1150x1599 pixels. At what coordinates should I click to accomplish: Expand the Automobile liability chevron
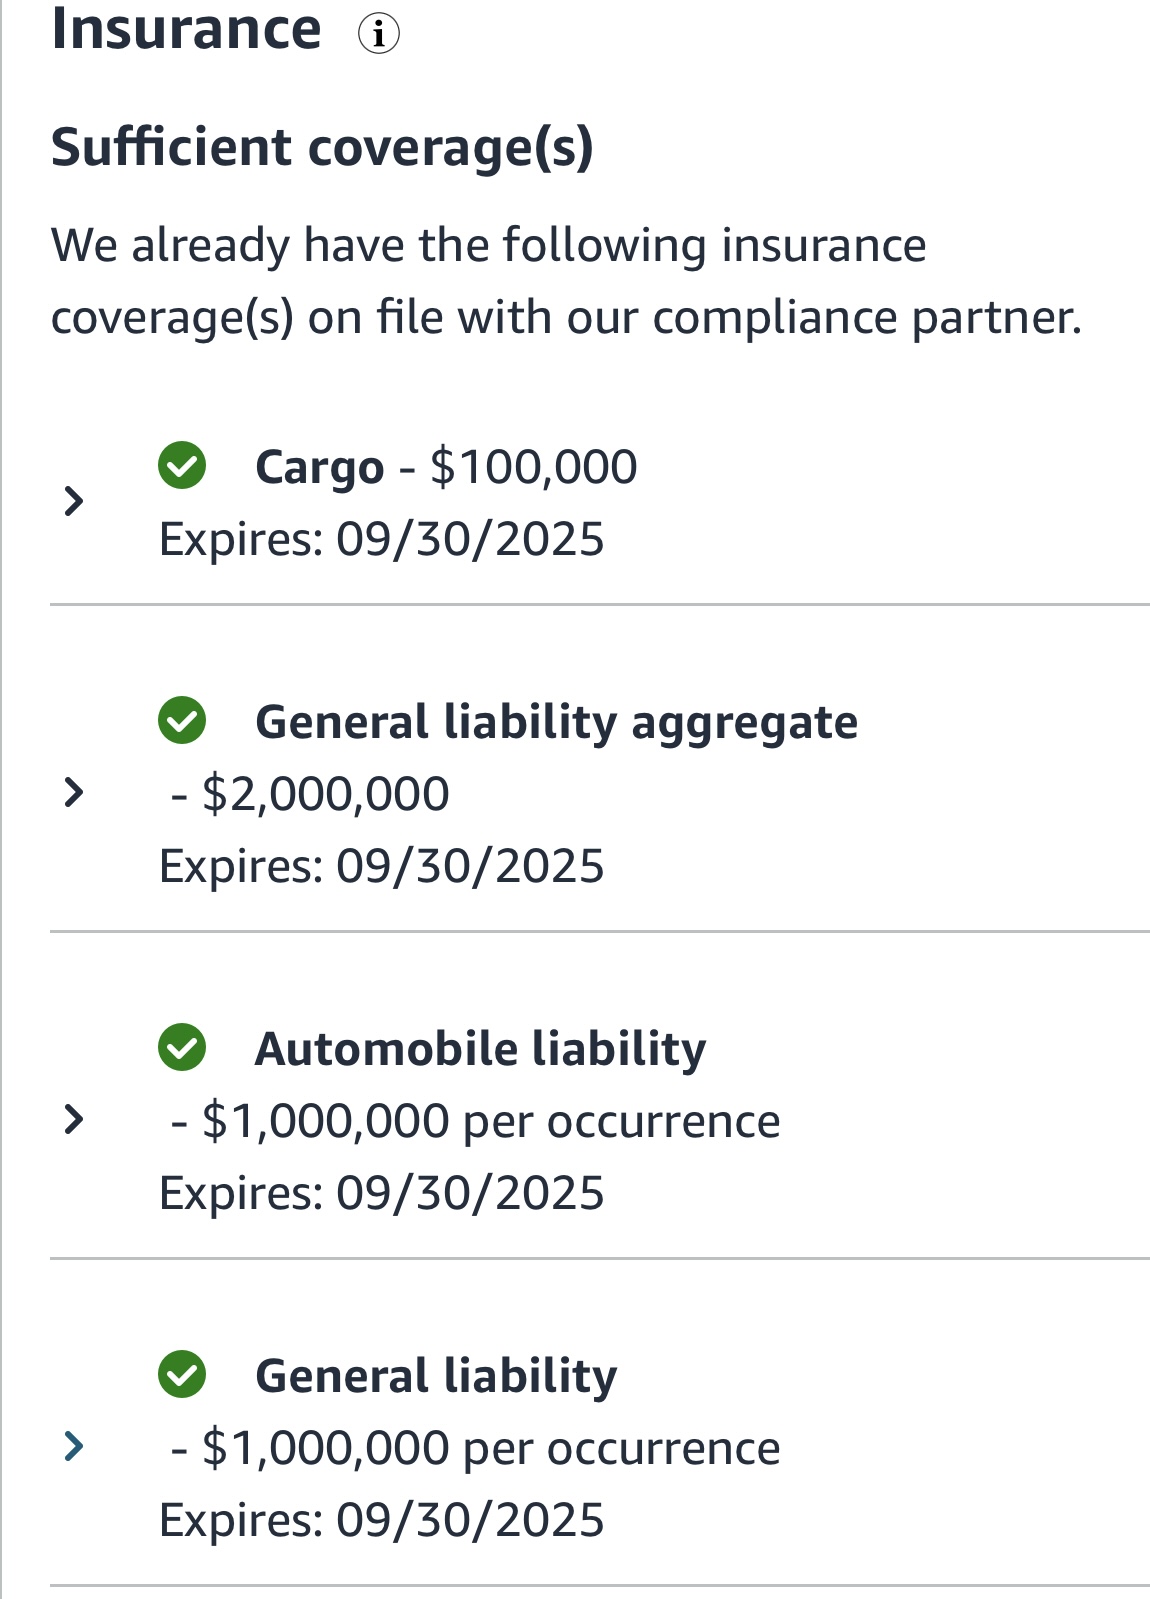(73, 1119)
